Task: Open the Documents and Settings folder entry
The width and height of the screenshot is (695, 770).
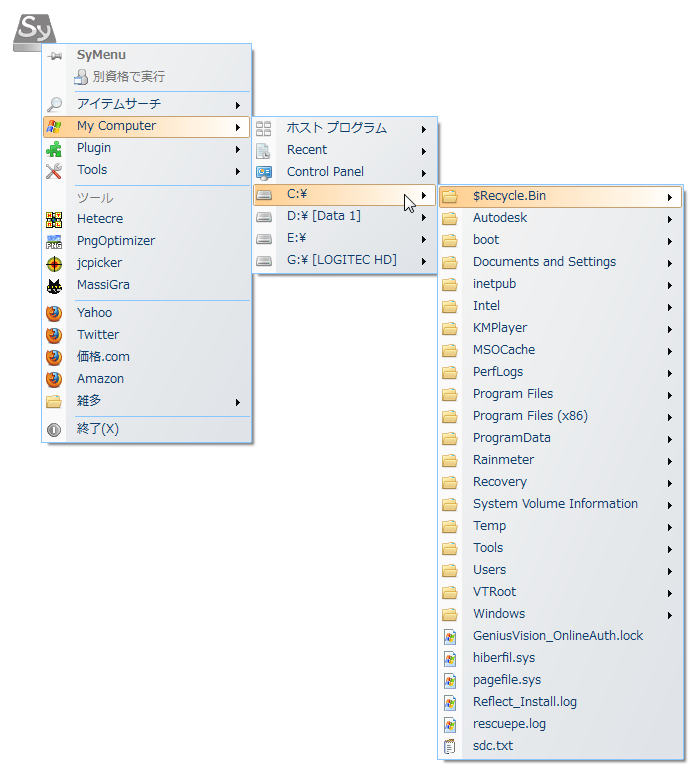Action: pyautogui.click(x=560, y=263)
